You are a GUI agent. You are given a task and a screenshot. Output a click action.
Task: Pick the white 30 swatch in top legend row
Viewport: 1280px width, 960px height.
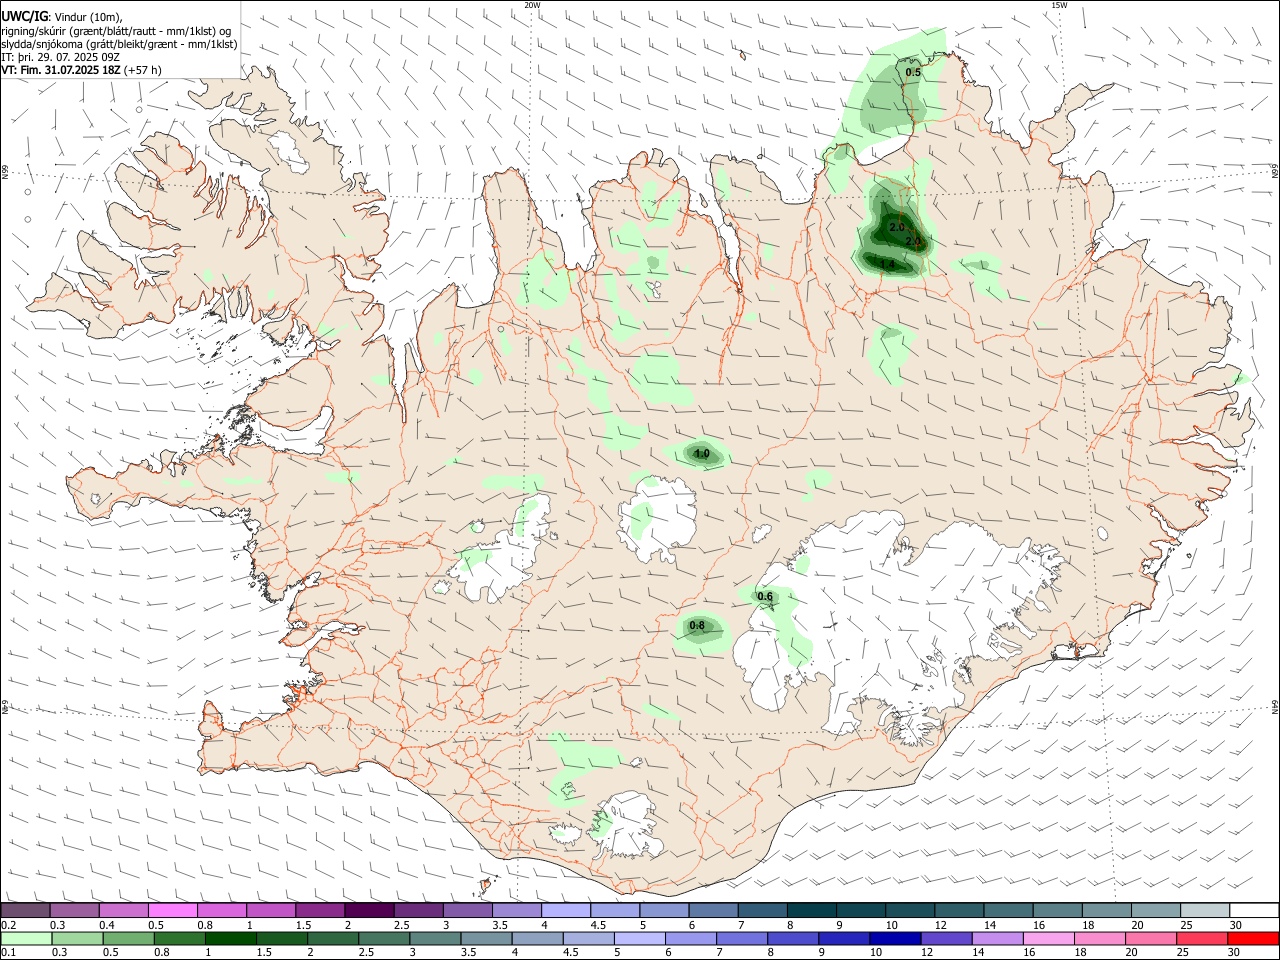[1254, 911]
